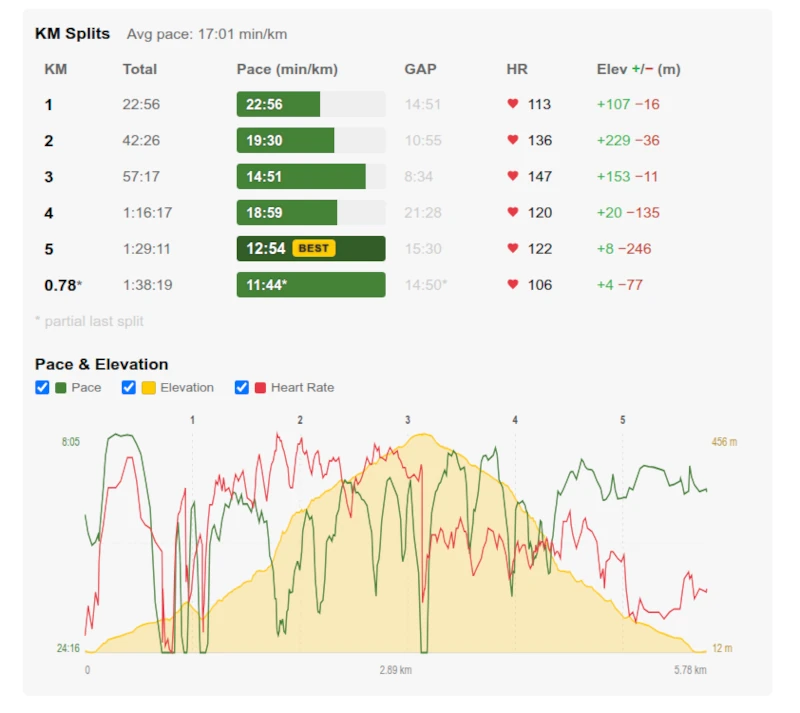
Task: Click the 0.78* partial split number
Action: 63,285
